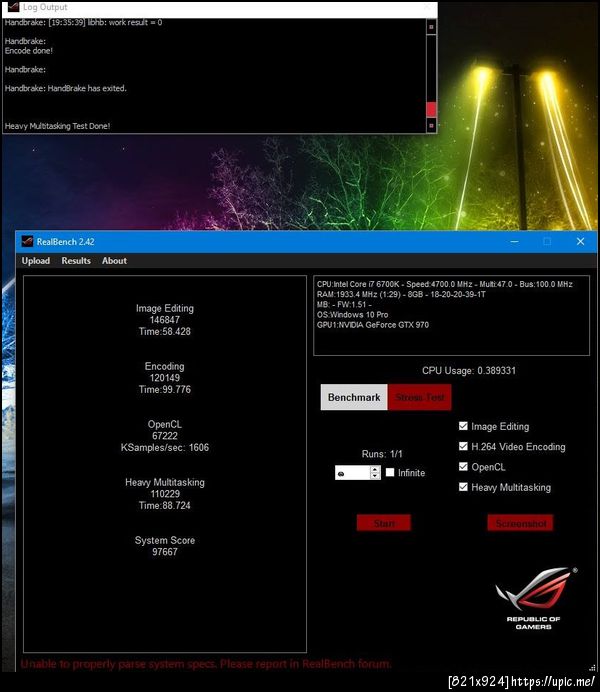This screenshot has width=600, height=692.
Task: Click the KSamples/sec: 1606 value
Action: (165, 447)
